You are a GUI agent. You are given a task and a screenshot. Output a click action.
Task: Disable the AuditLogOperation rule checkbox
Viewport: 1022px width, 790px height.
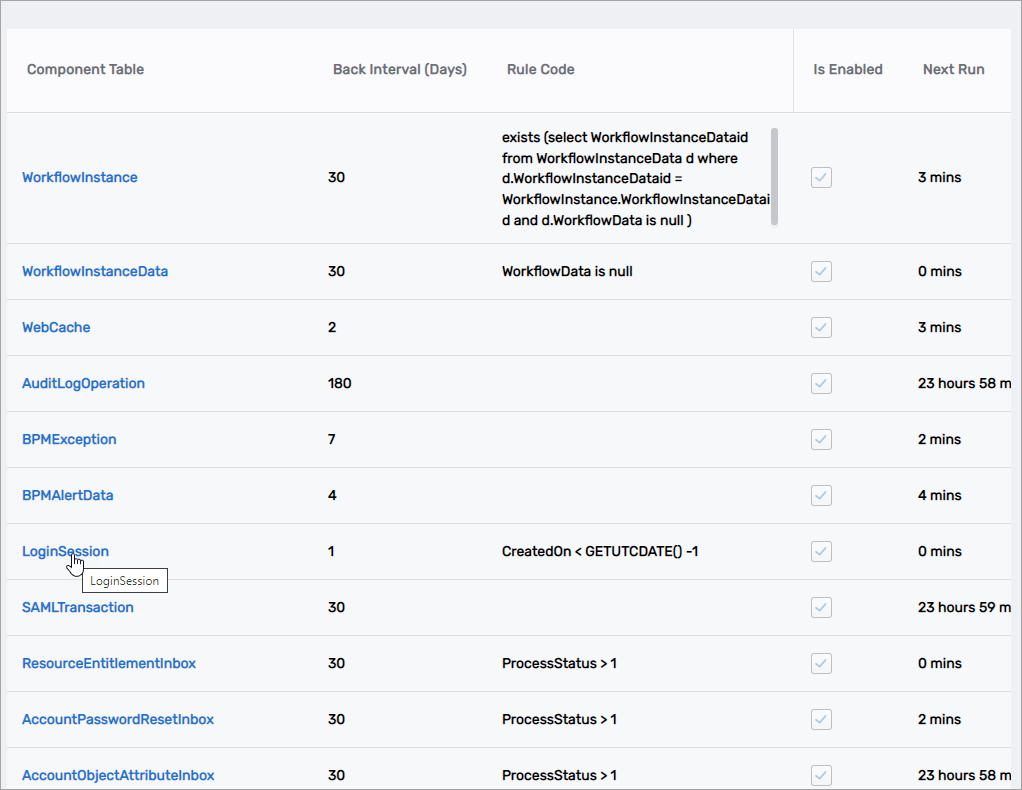coord(821,383)
